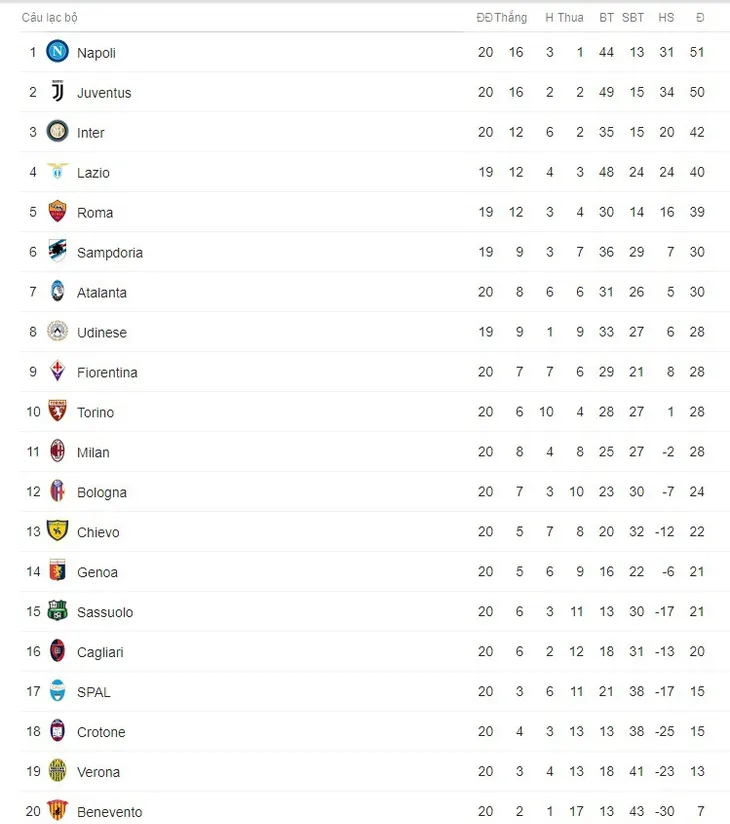Click the Atalanta club crest
The height and width of the screenshot is (824, 730).
tap(58, 292)
